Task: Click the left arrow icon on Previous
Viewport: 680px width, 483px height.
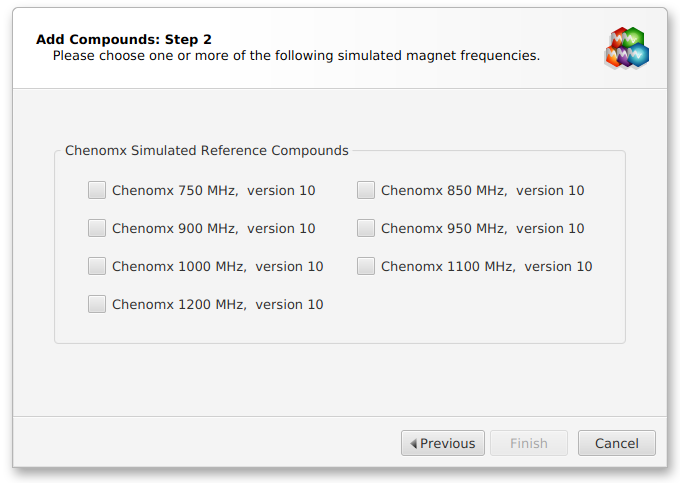Action: (413, 443)
